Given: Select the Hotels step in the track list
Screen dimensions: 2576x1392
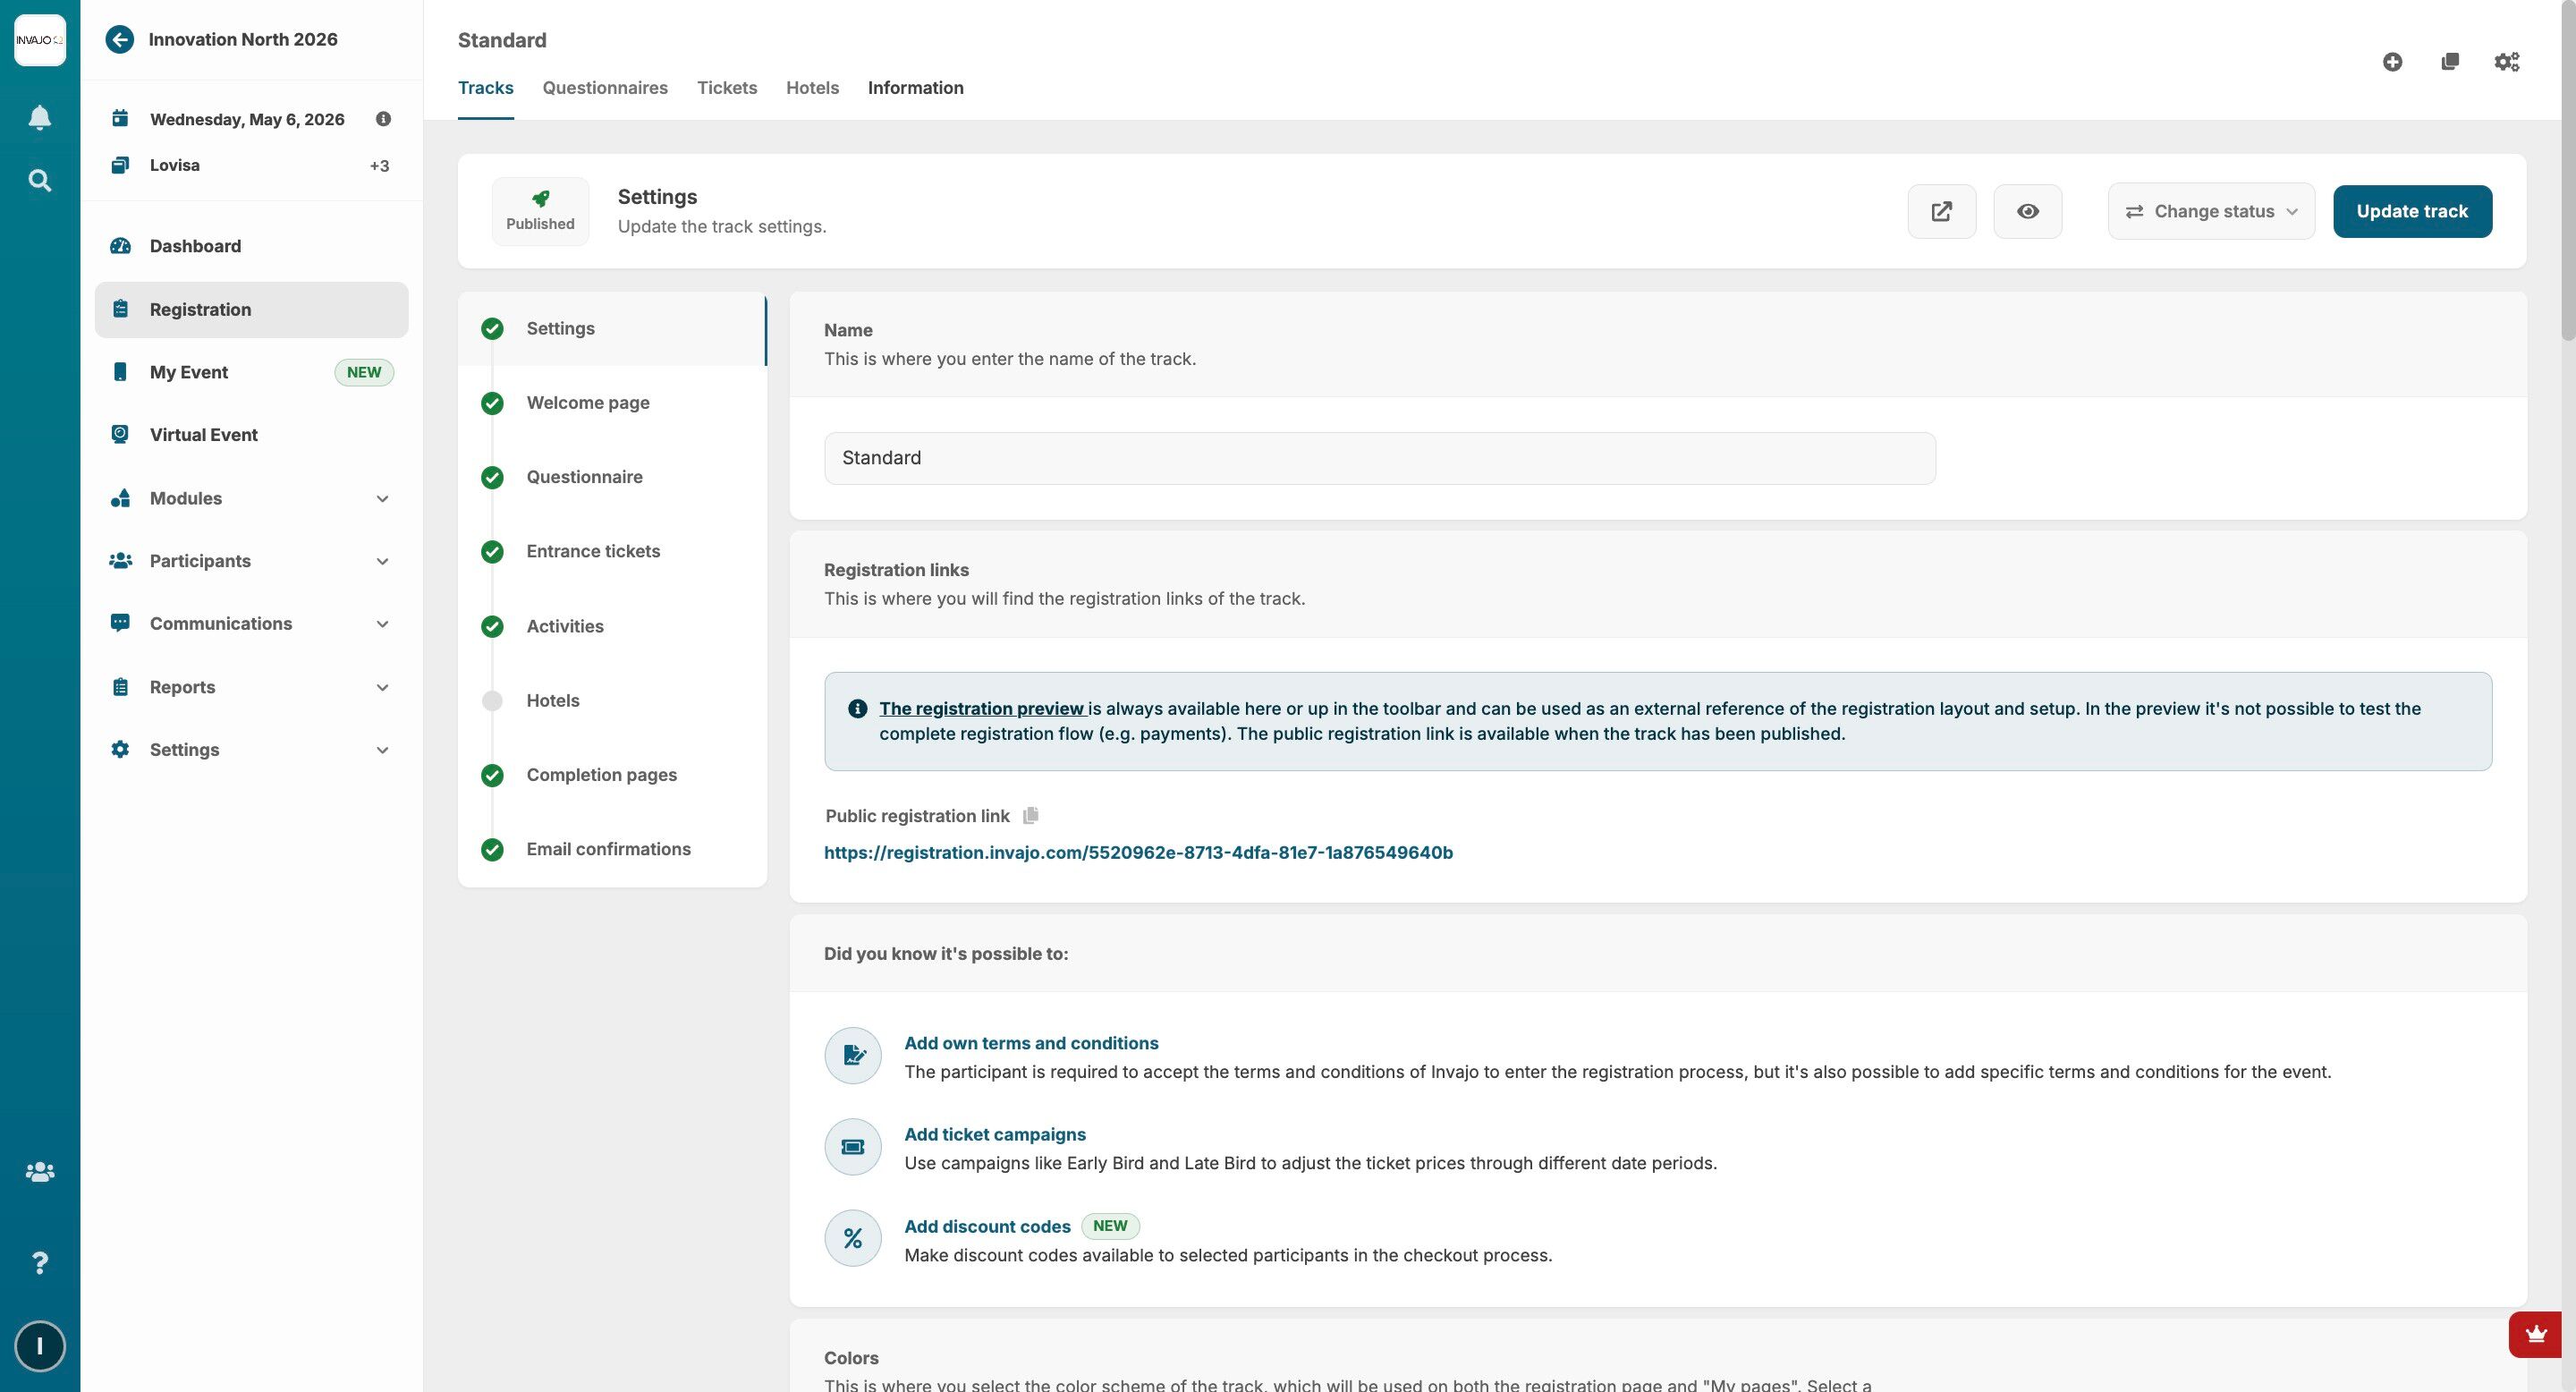Looking at the screenshot, I should (552, 700).
